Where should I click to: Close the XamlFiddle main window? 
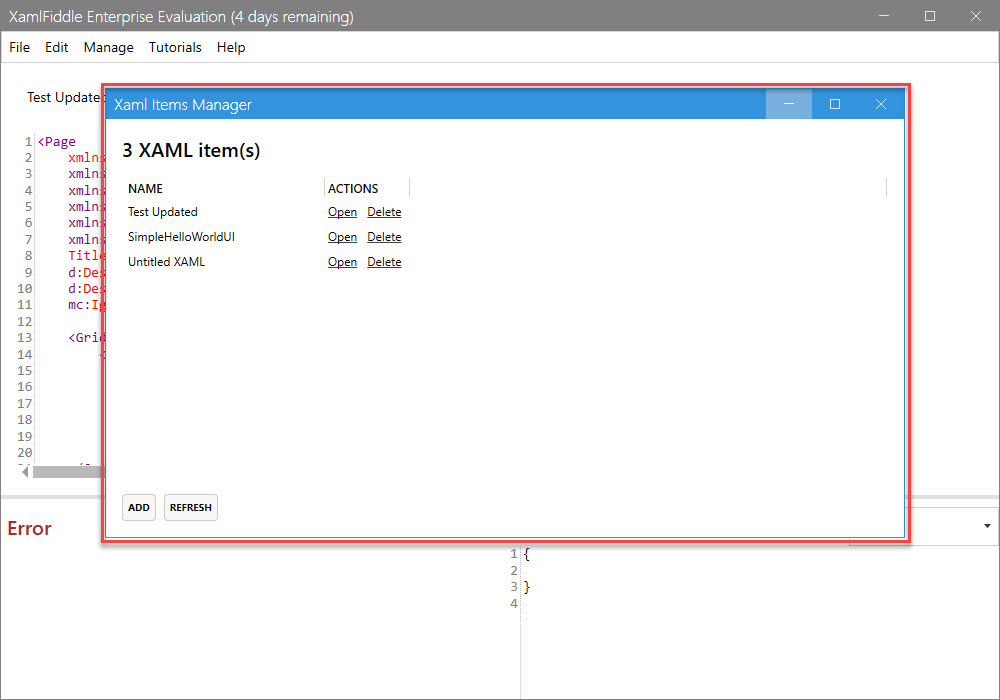click(976, 16)
